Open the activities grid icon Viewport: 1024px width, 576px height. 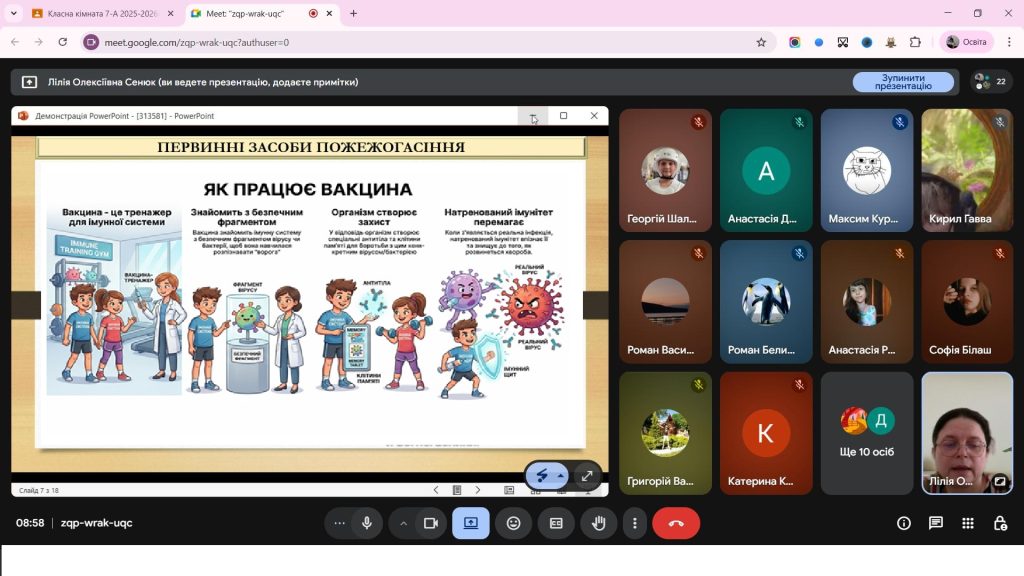tap(968, 523)
